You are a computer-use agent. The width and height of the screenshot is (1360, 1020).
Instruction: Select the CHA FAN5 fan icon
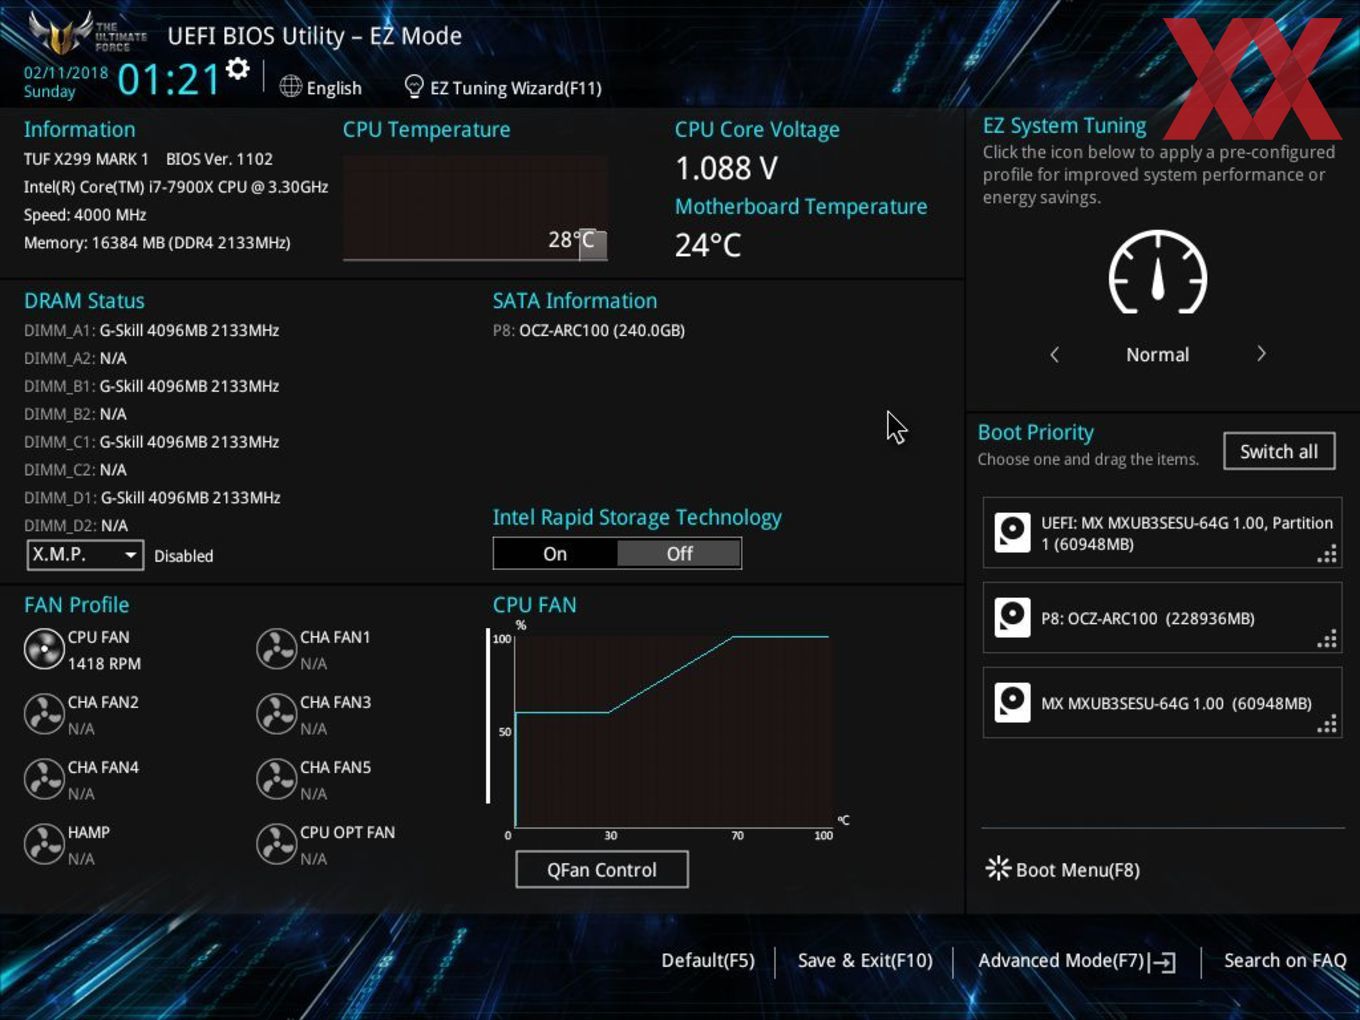[x=276, y=780]
